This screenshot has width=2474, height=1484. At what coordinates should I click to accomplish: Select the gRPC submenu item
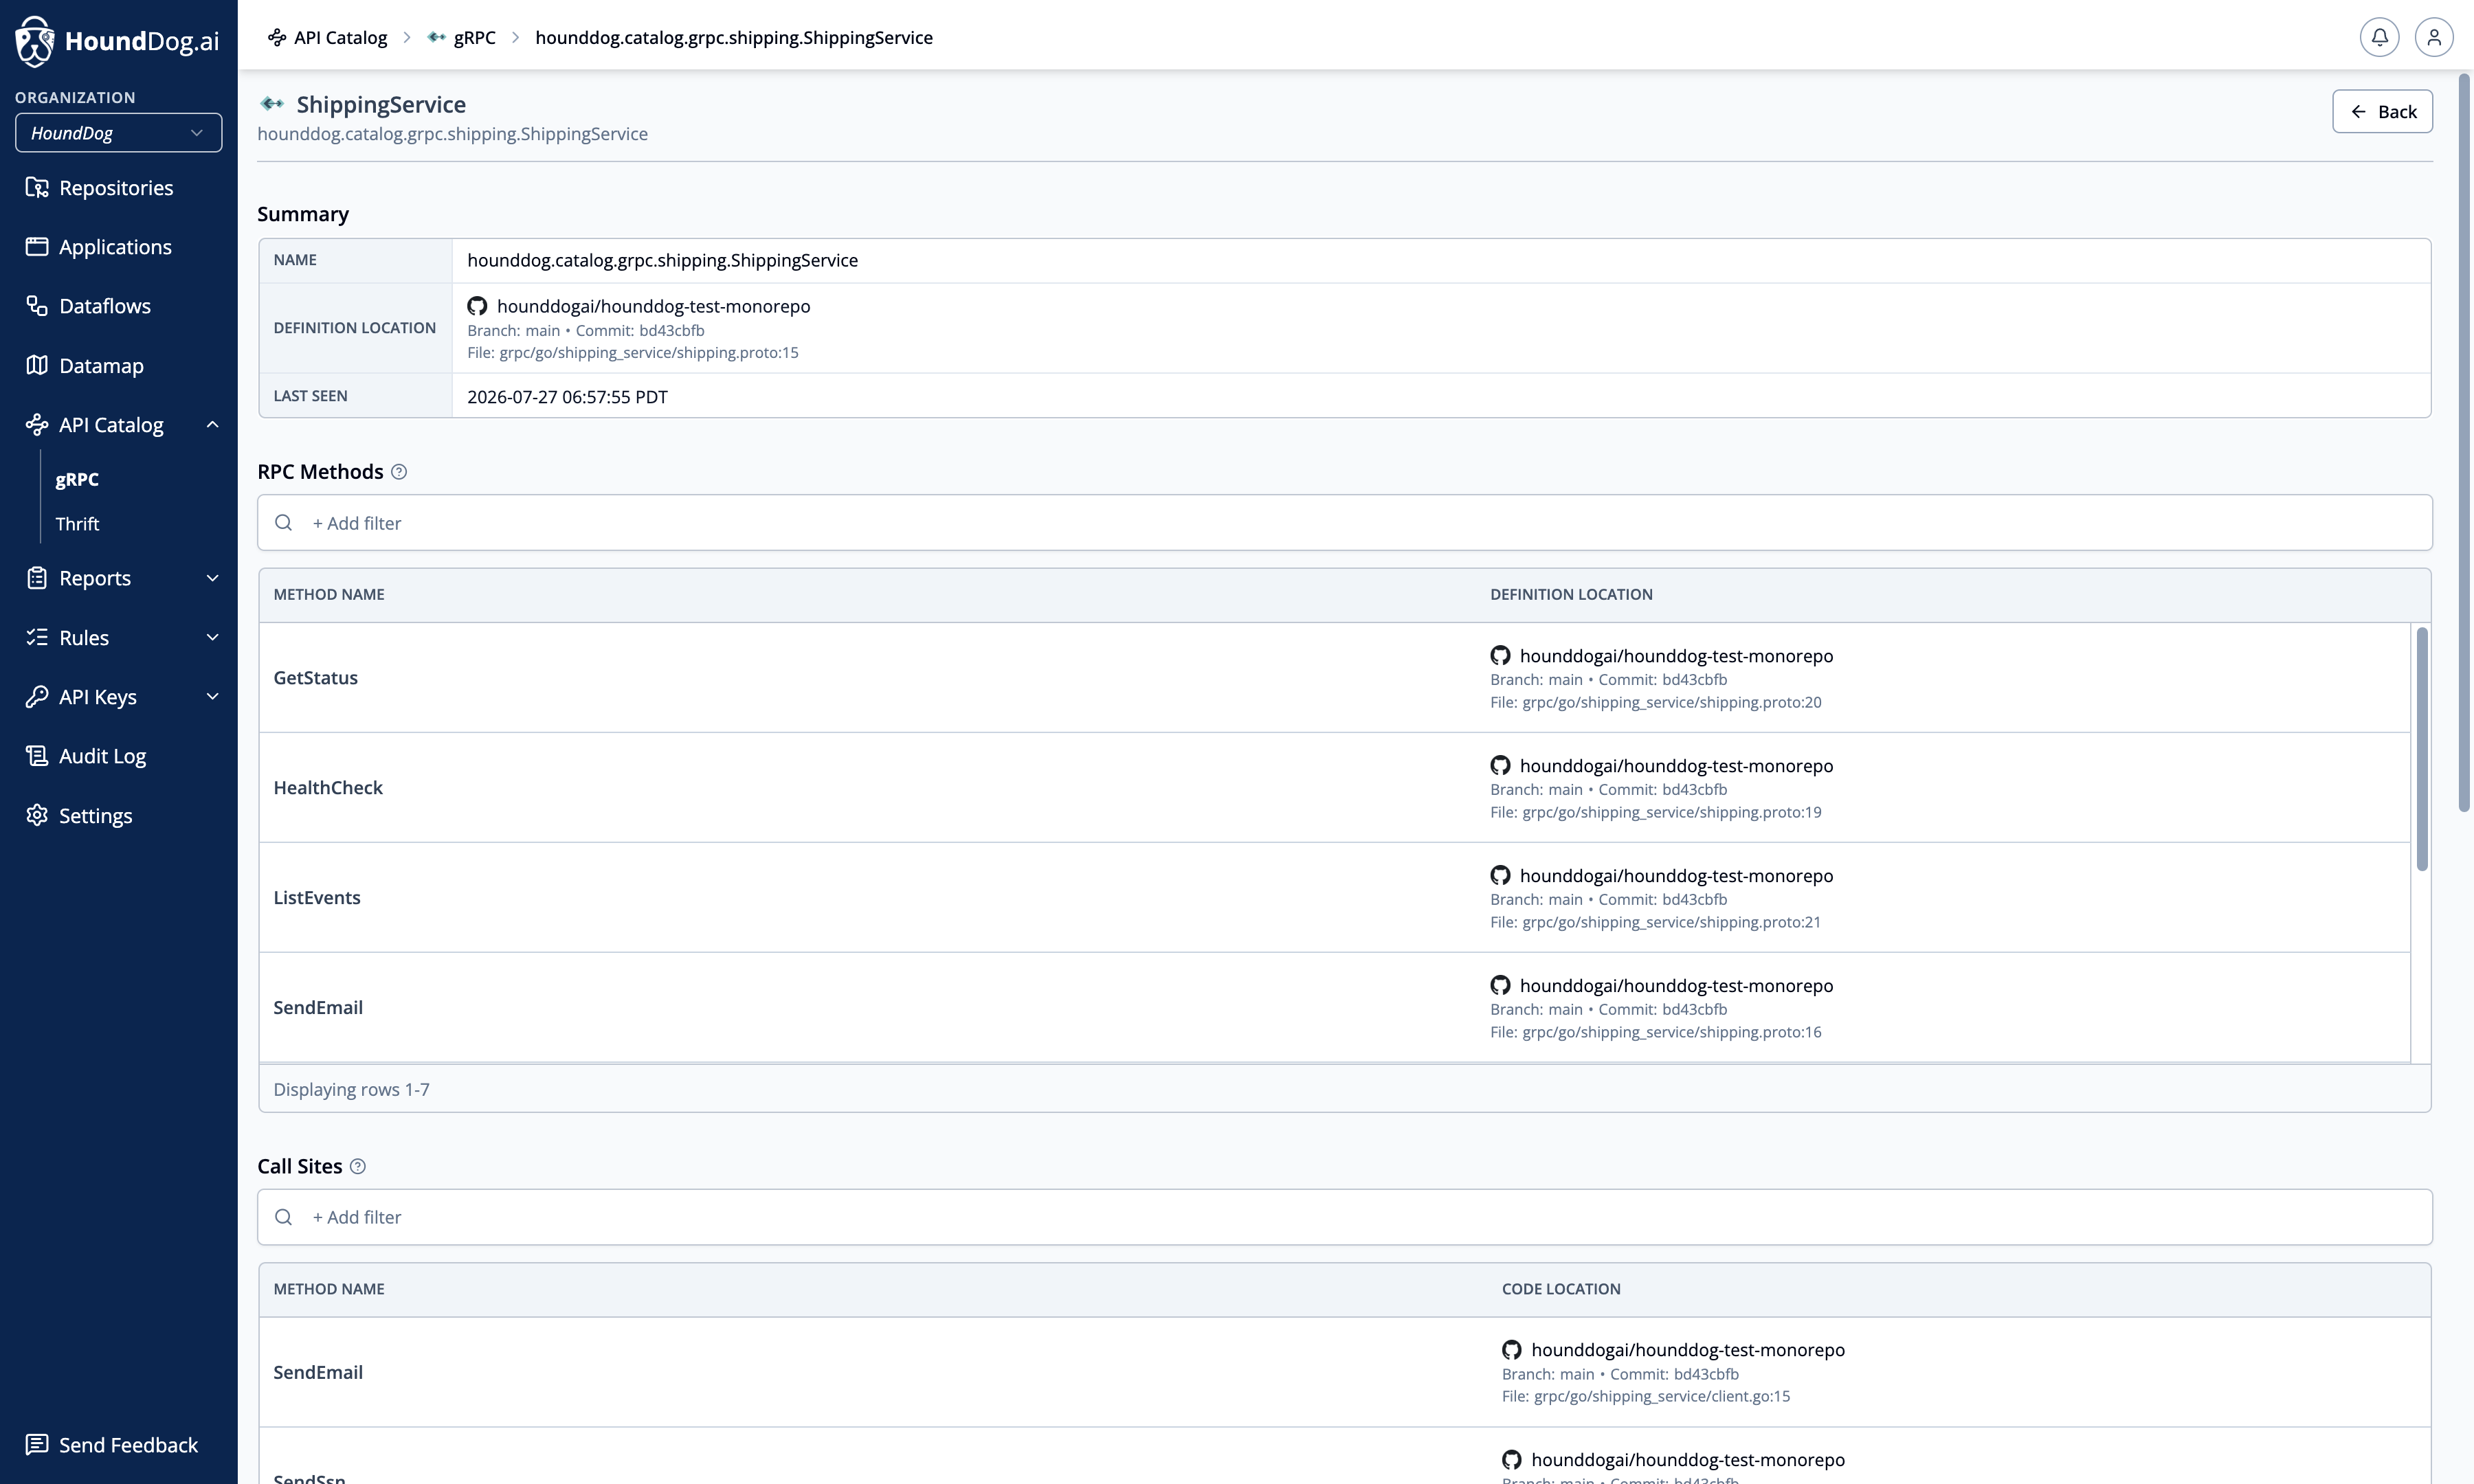click(x=77, y=479)
